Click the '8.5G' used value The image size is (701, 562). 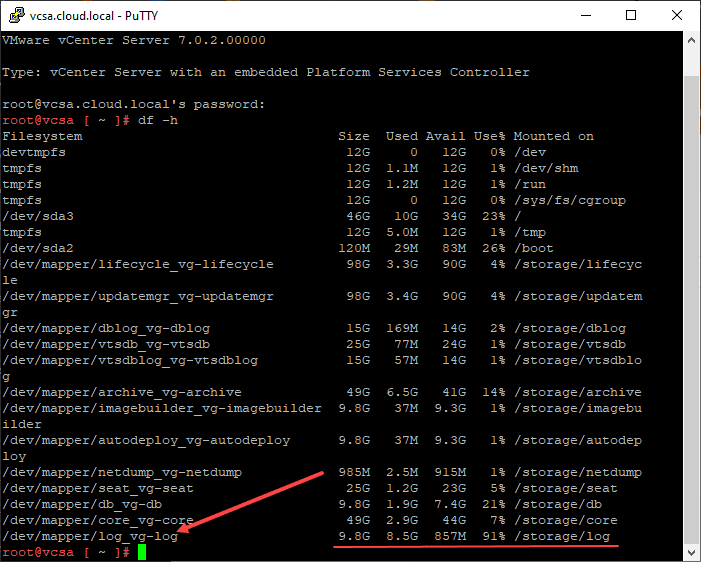(x=402, y=537)
